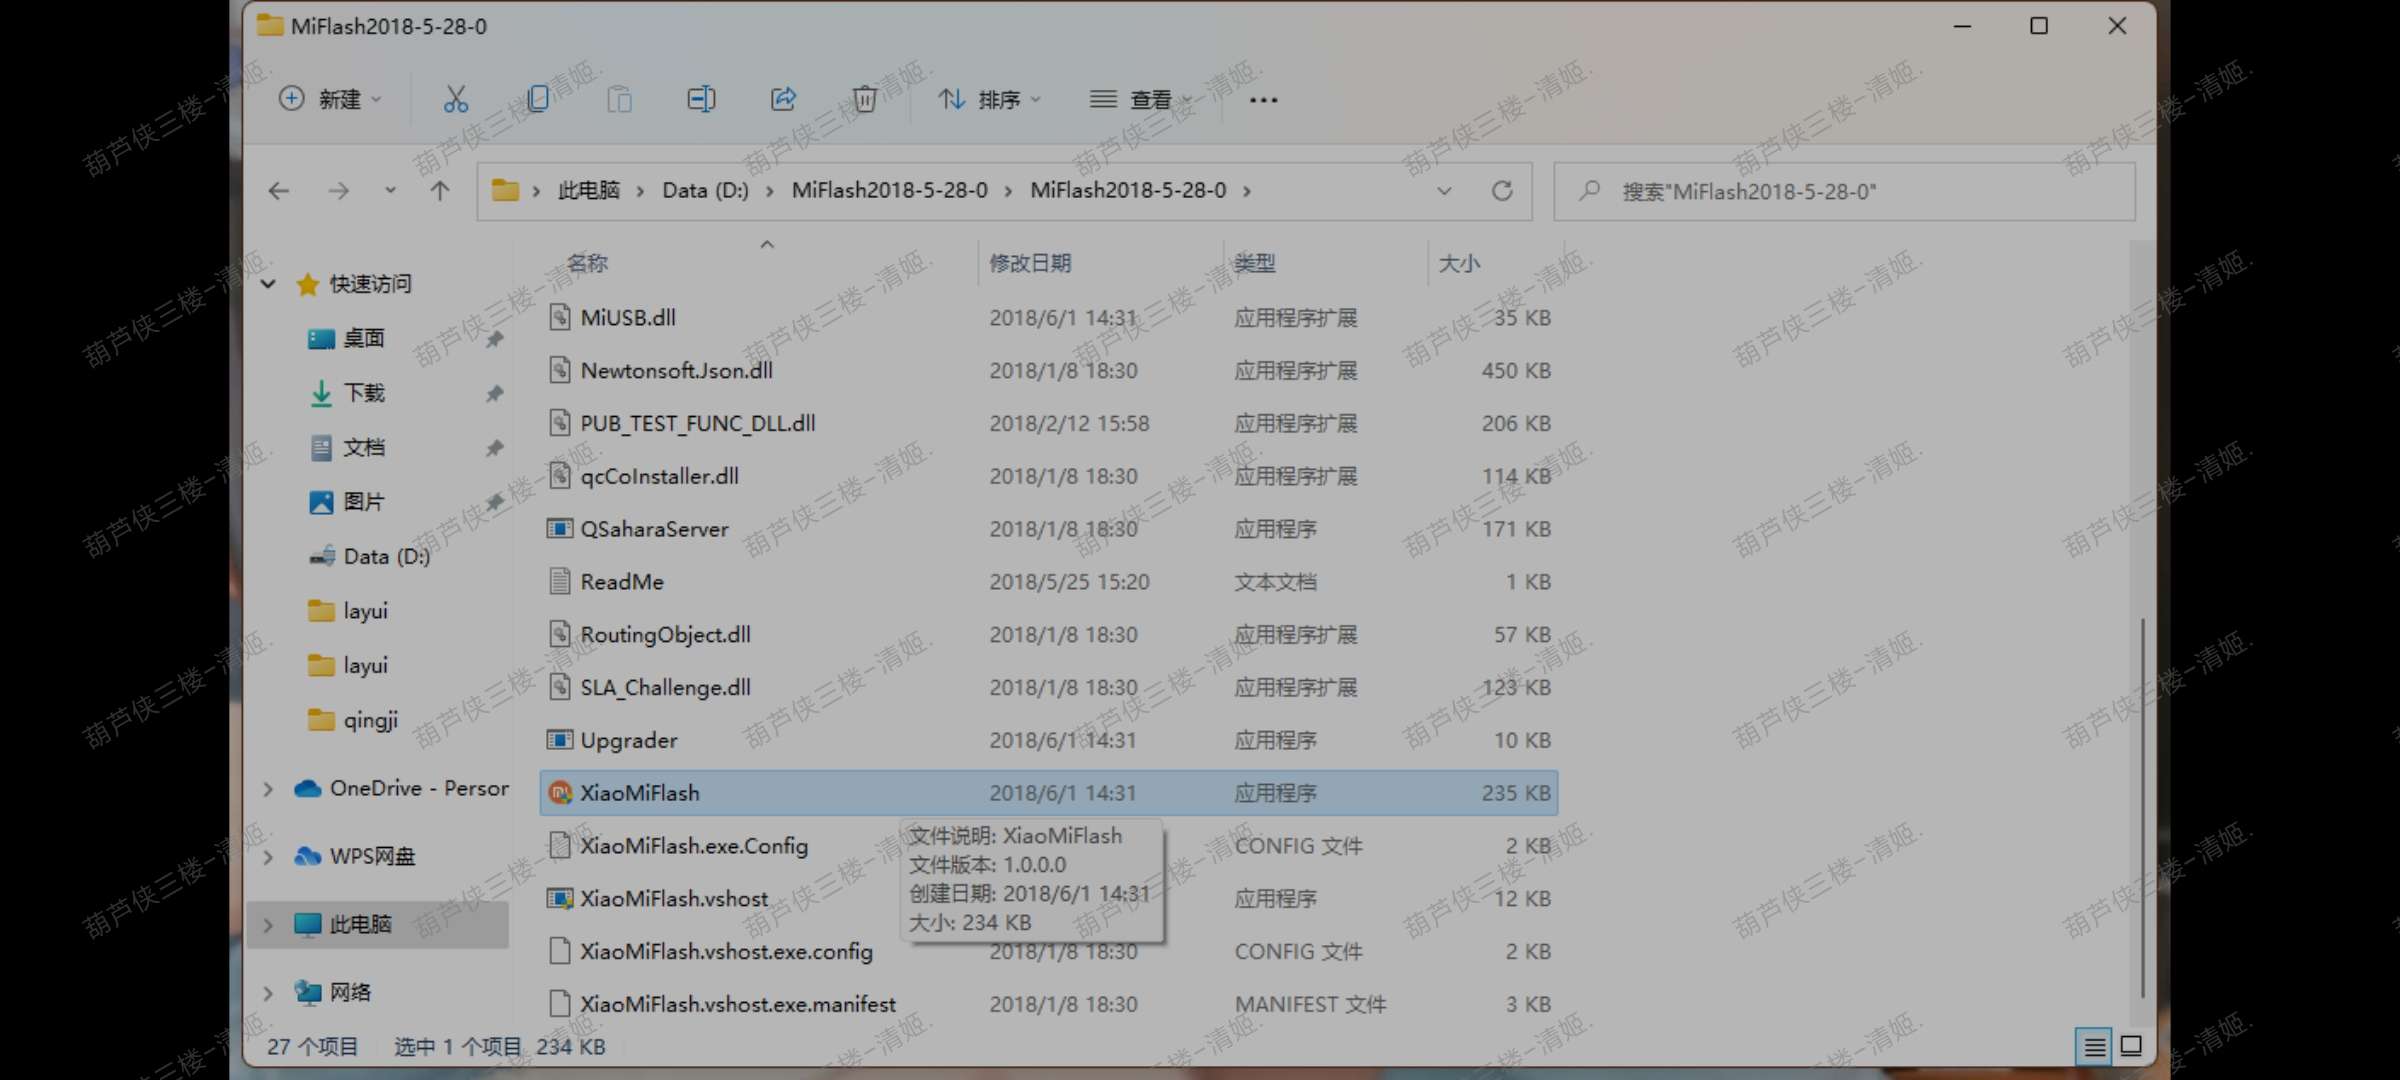Viewport: 2400px width, 1080px height.
Task: Click the QSaharaServer application icon
Action: [560, 528]
